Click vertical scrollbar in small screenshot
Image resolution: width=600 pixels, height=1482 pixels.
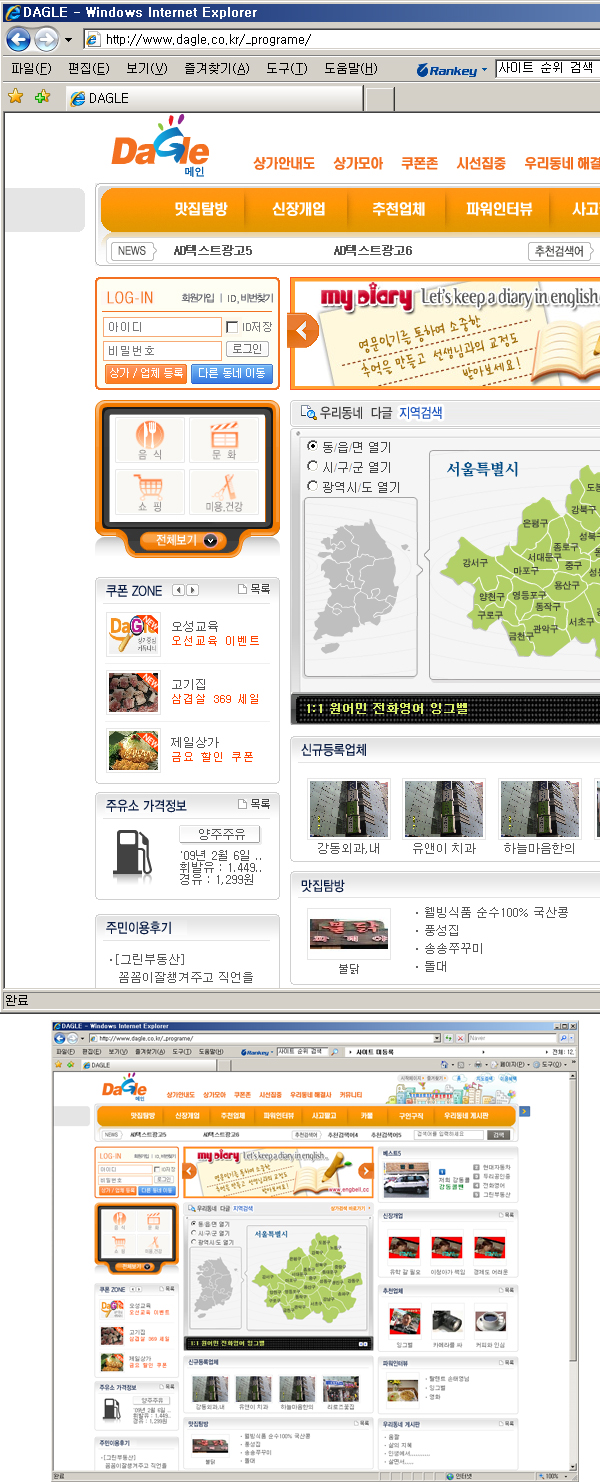pyautogui.click(x=574, y=1265)
